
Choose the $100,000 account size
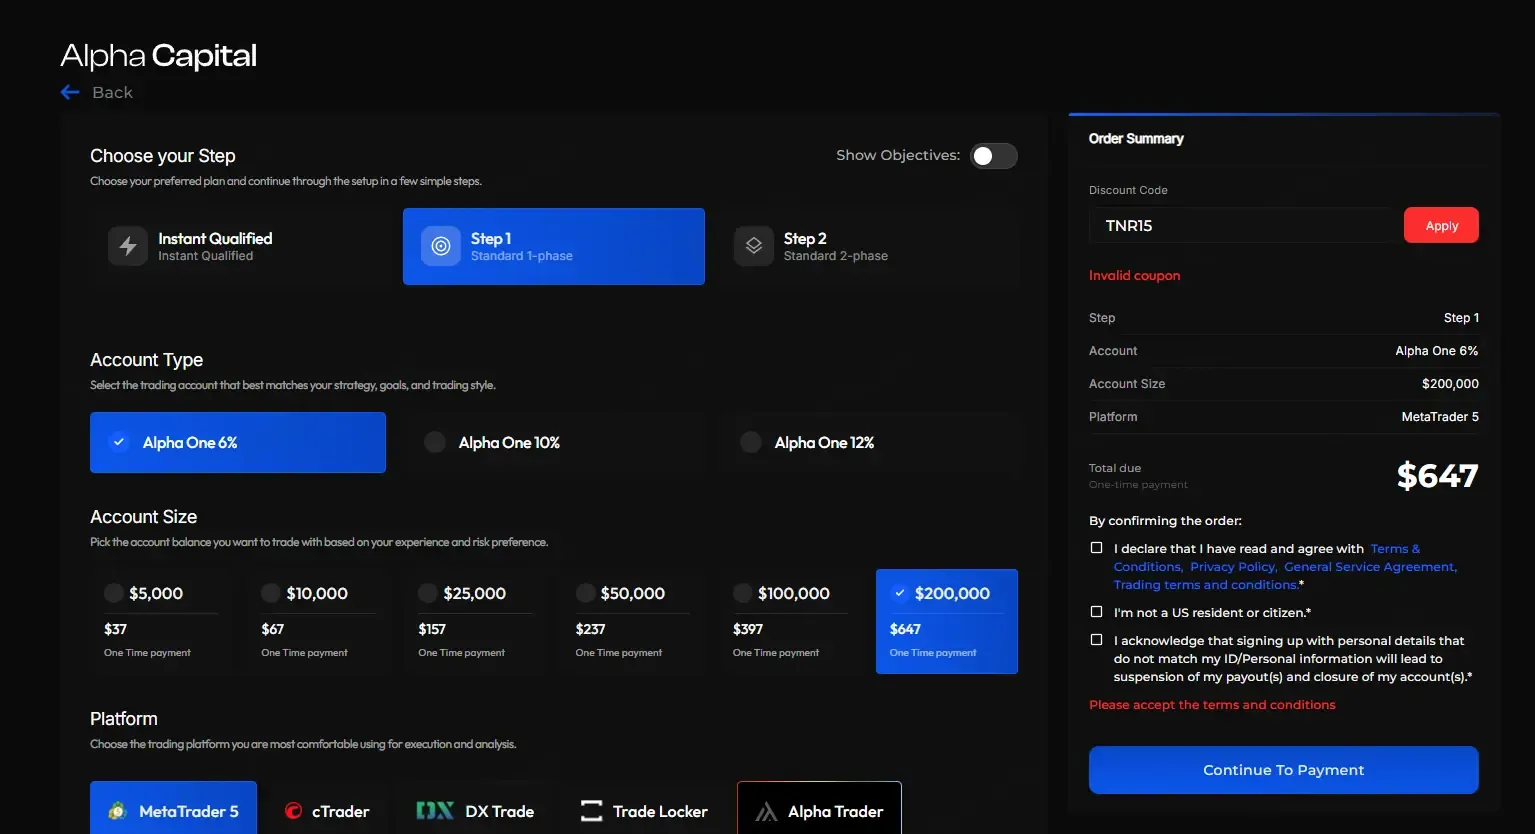click(790, 621)
